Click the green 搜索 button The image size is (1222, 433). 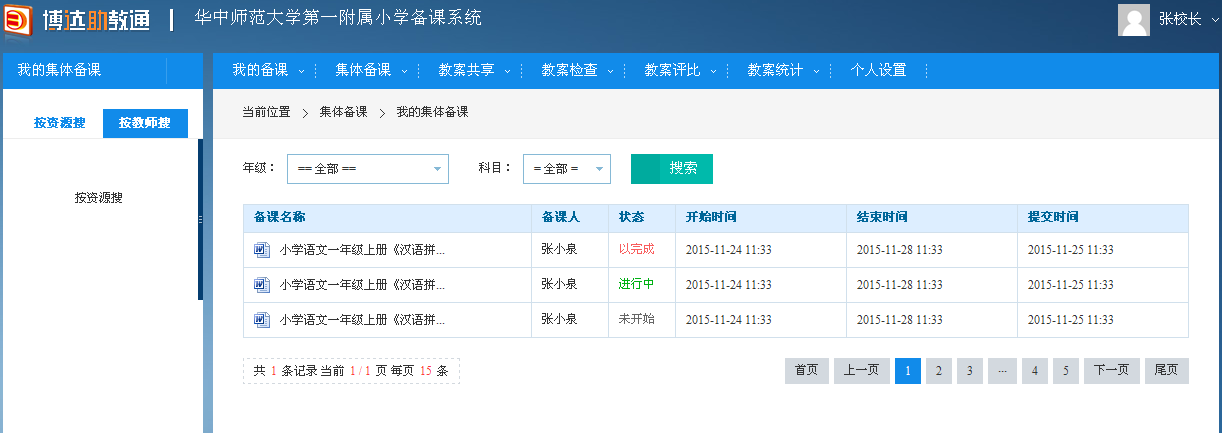(x=671, y=169)
